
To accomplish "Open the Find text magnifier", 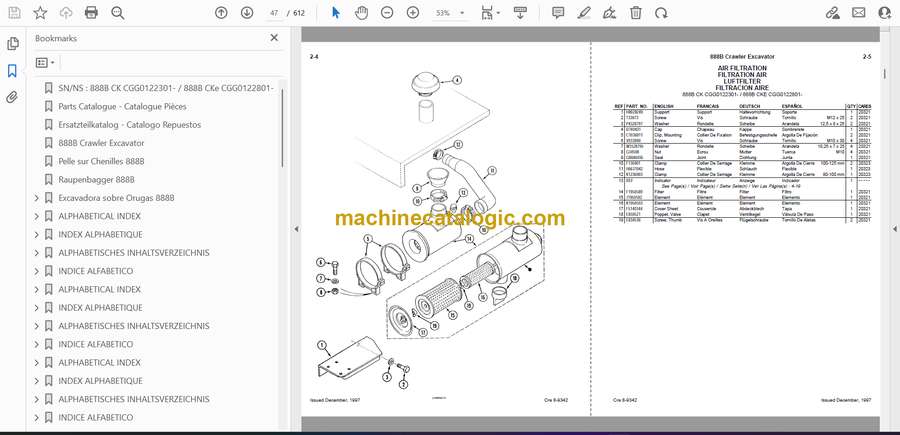I will pos(118,13).
